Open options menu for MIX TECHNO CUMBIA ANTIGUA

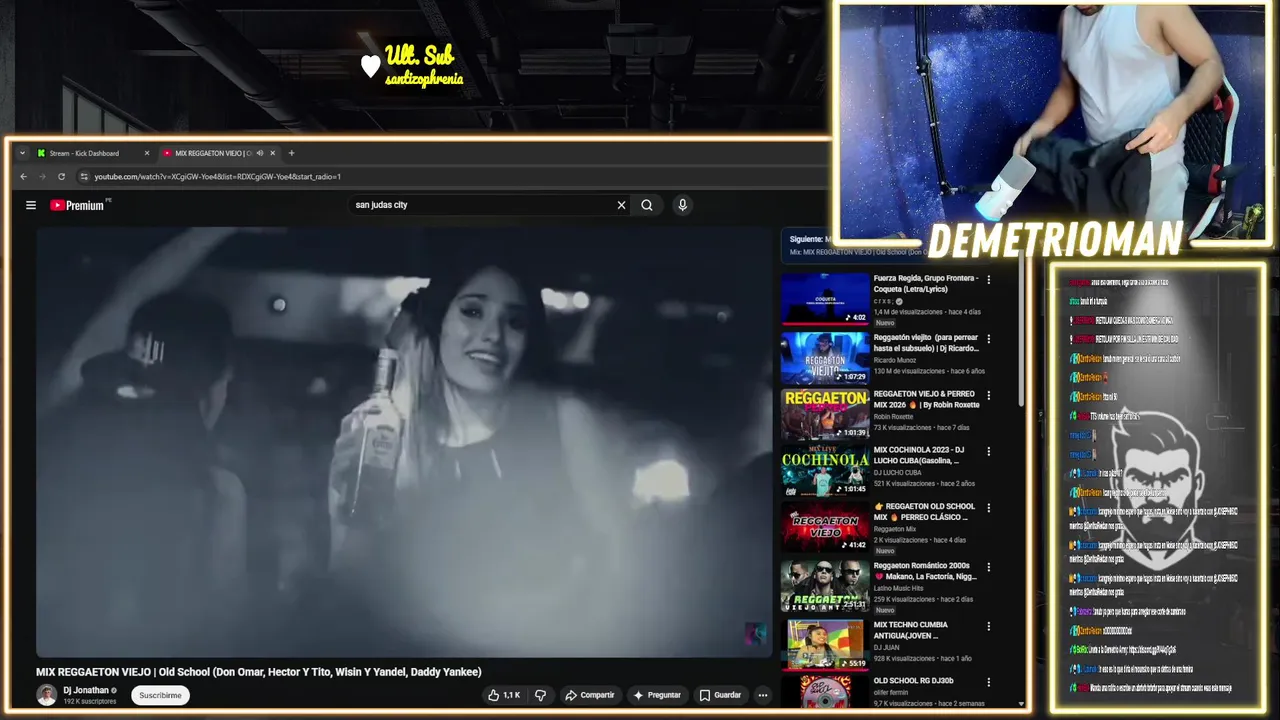click(989, 626)
